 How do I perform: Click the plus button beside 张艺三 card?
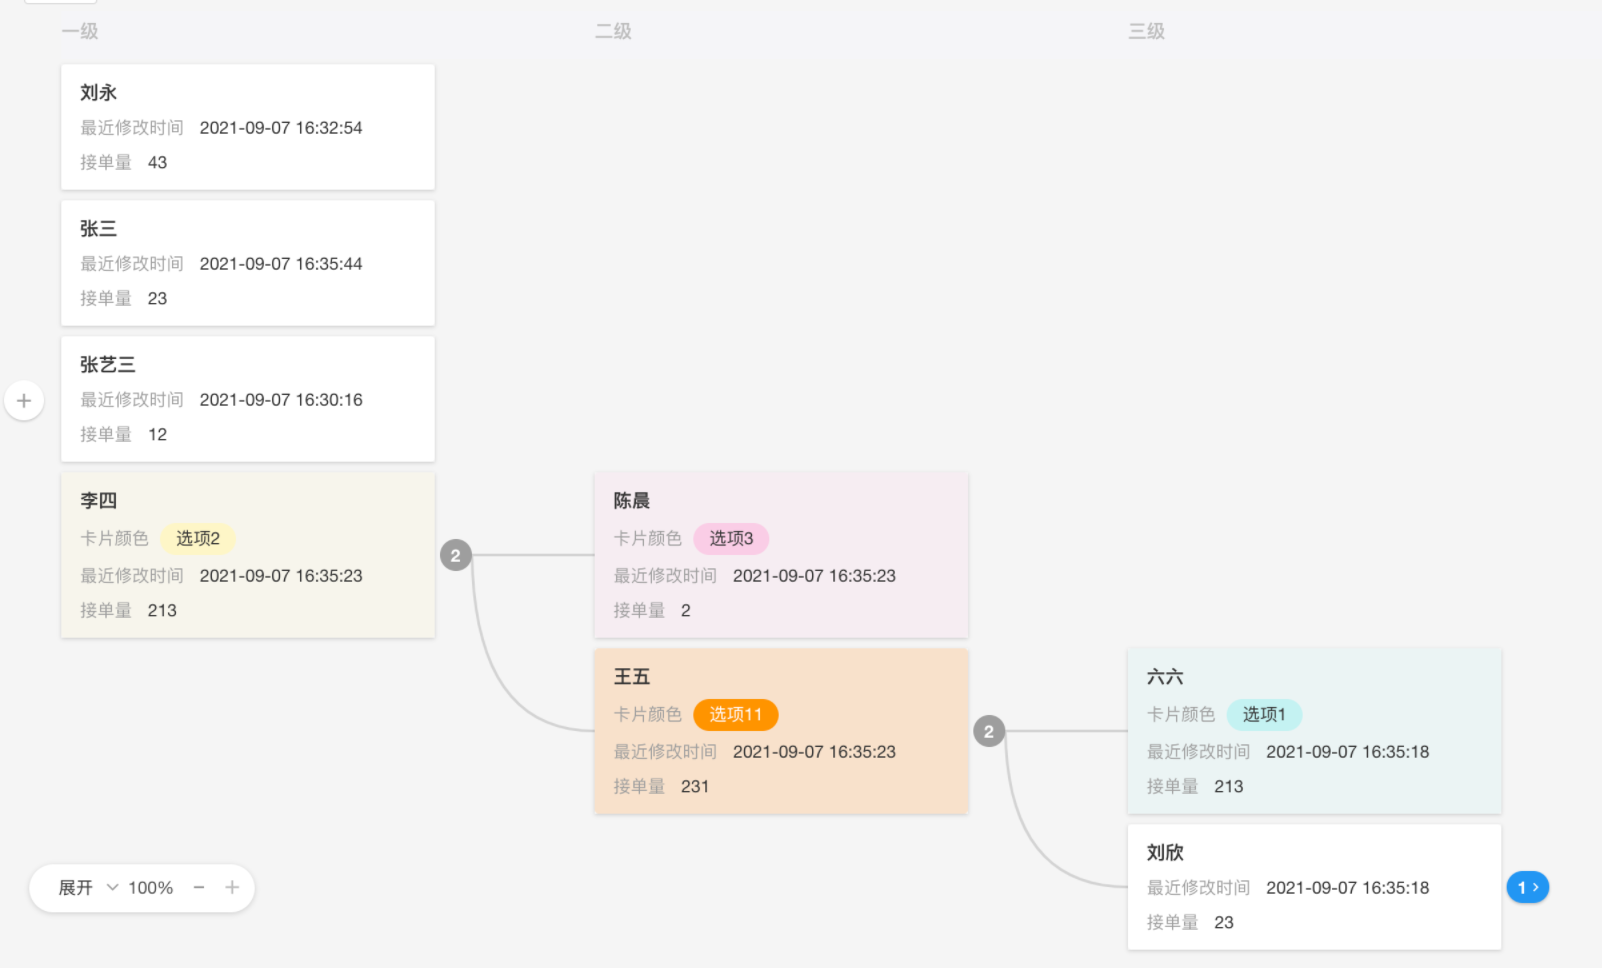[24, 401]
